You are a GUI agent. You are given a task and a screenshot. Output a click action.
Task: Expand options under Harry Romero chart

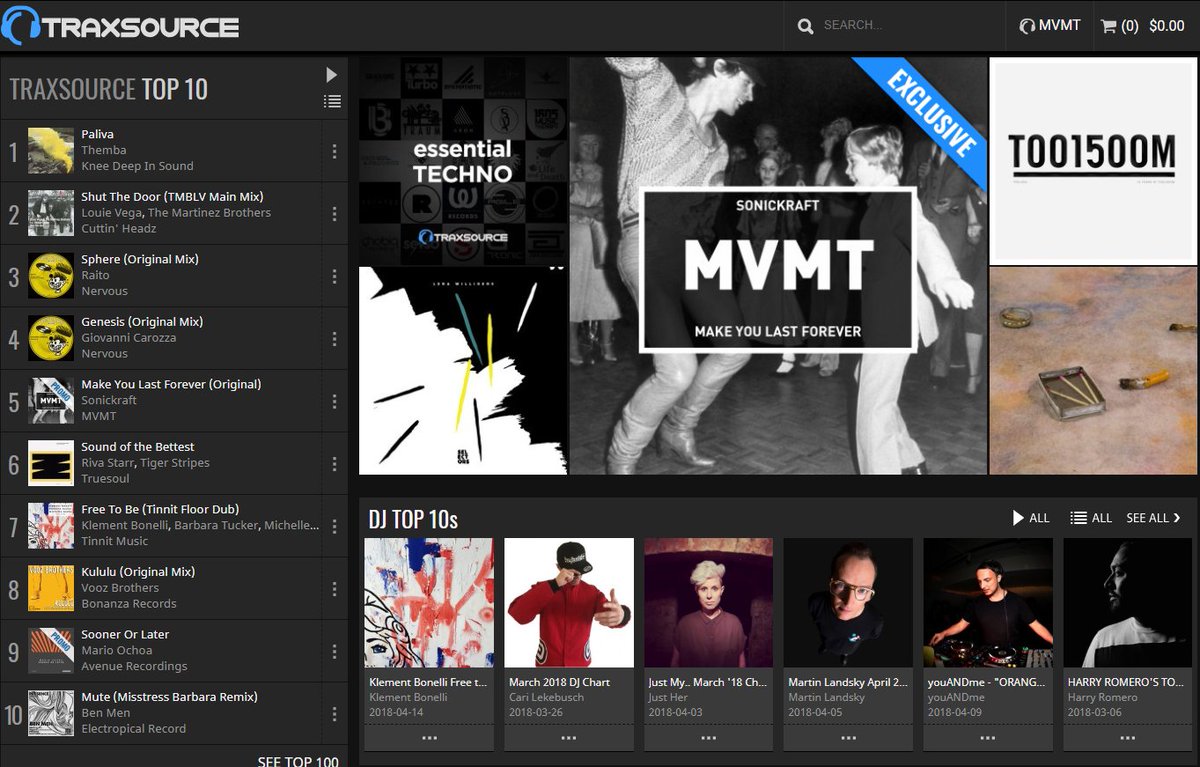pos(1128,738)
